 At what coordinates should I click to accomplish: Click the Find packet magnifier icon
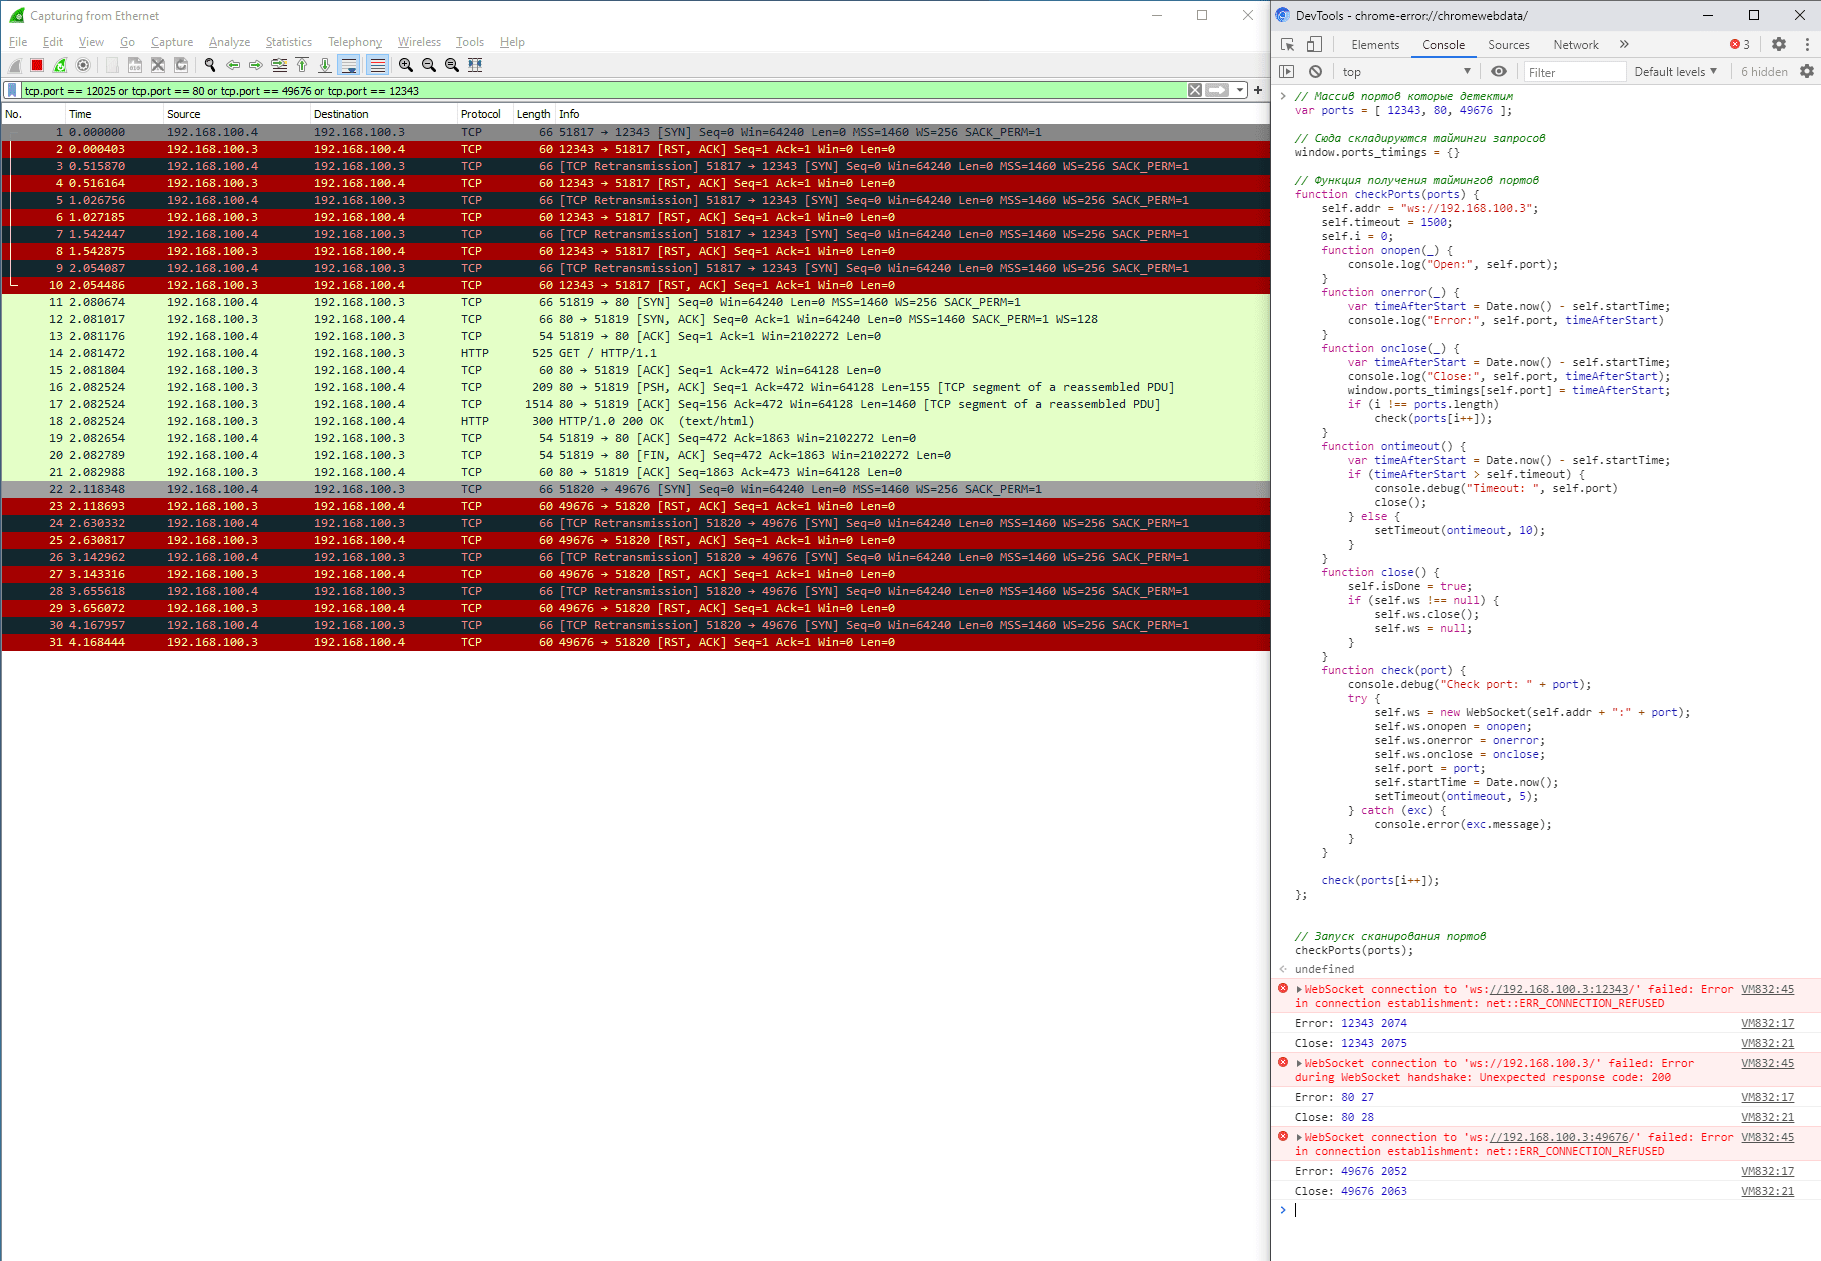(210, 65)
